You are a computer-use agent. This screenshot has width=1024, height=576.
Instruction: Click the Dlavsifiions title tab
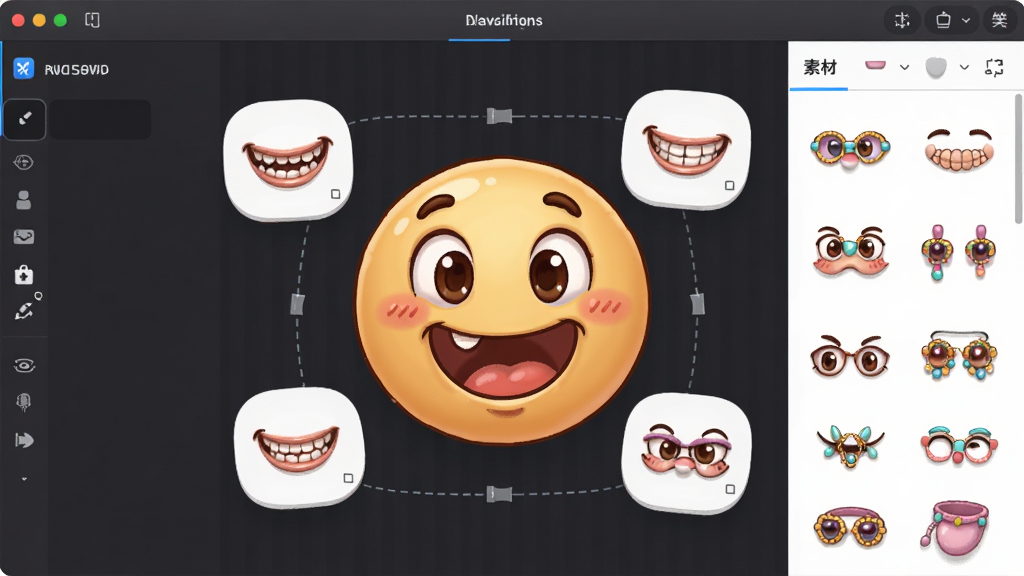pyautogui.click(x=504, y=21)
